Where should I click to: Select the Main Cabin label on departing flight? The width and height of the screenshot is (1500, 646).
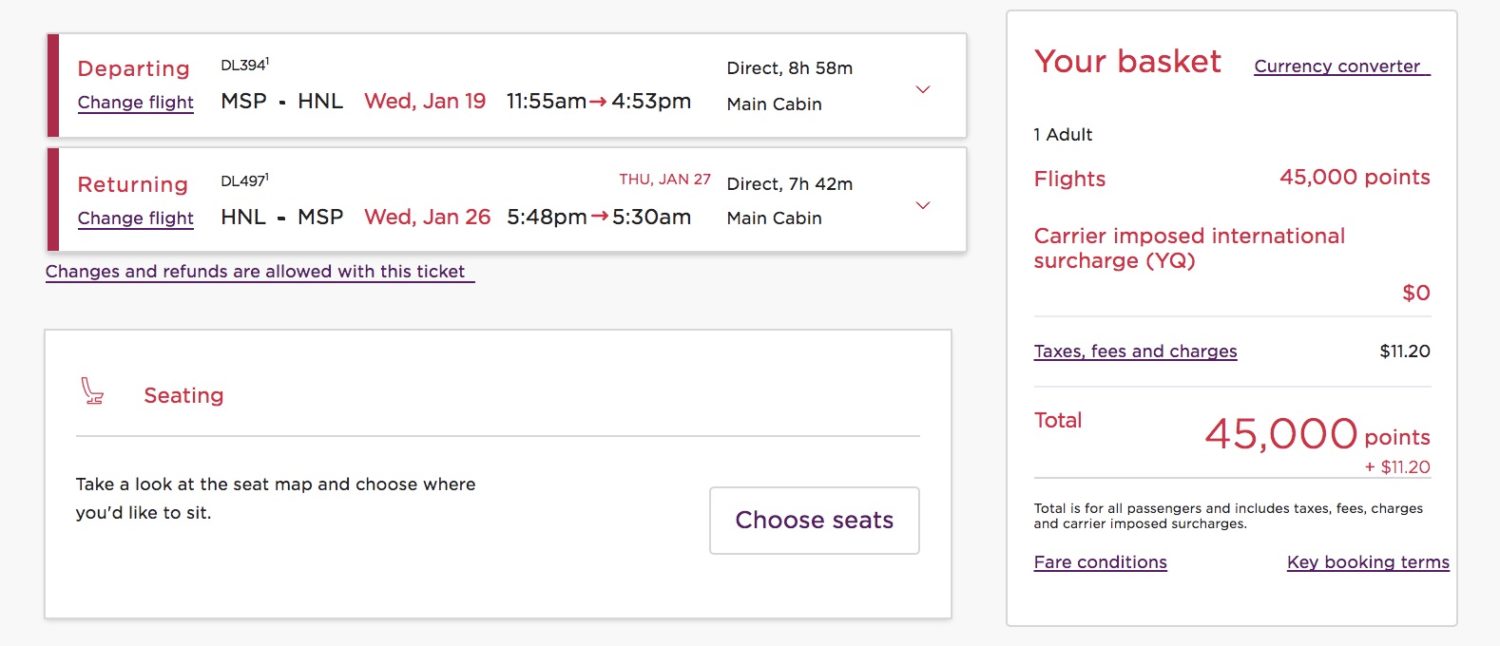click(774, 104)
